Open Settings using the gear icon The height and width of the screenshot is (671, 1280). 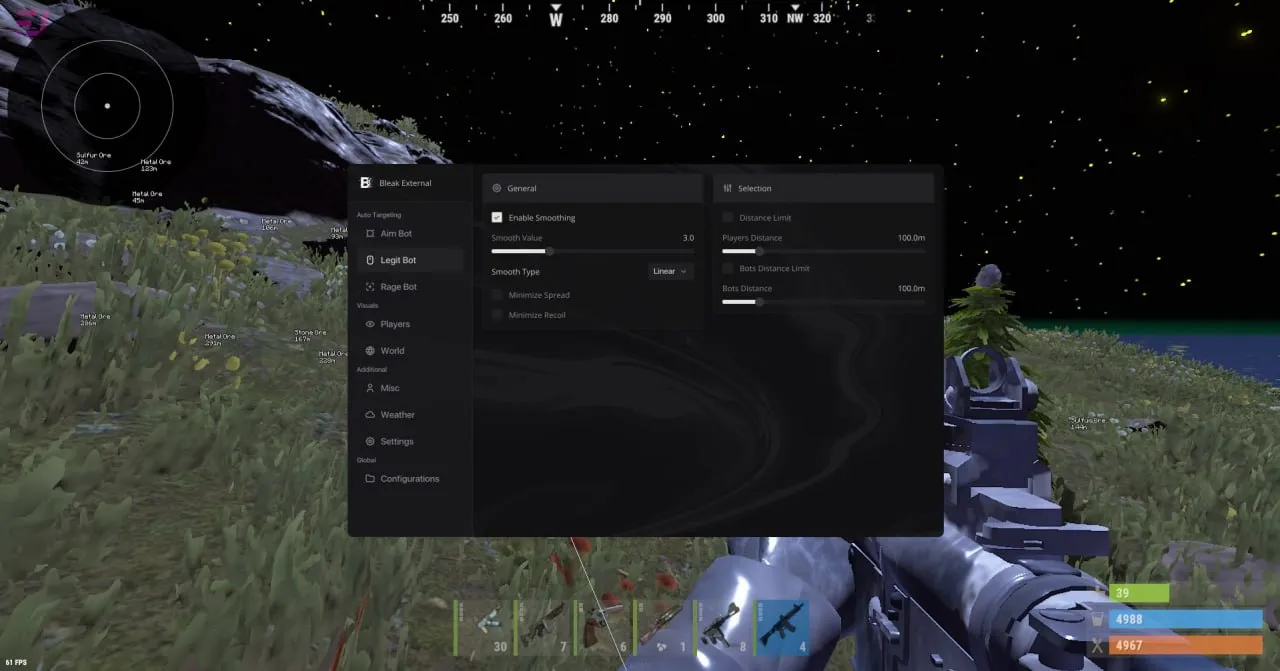point(370,442)
